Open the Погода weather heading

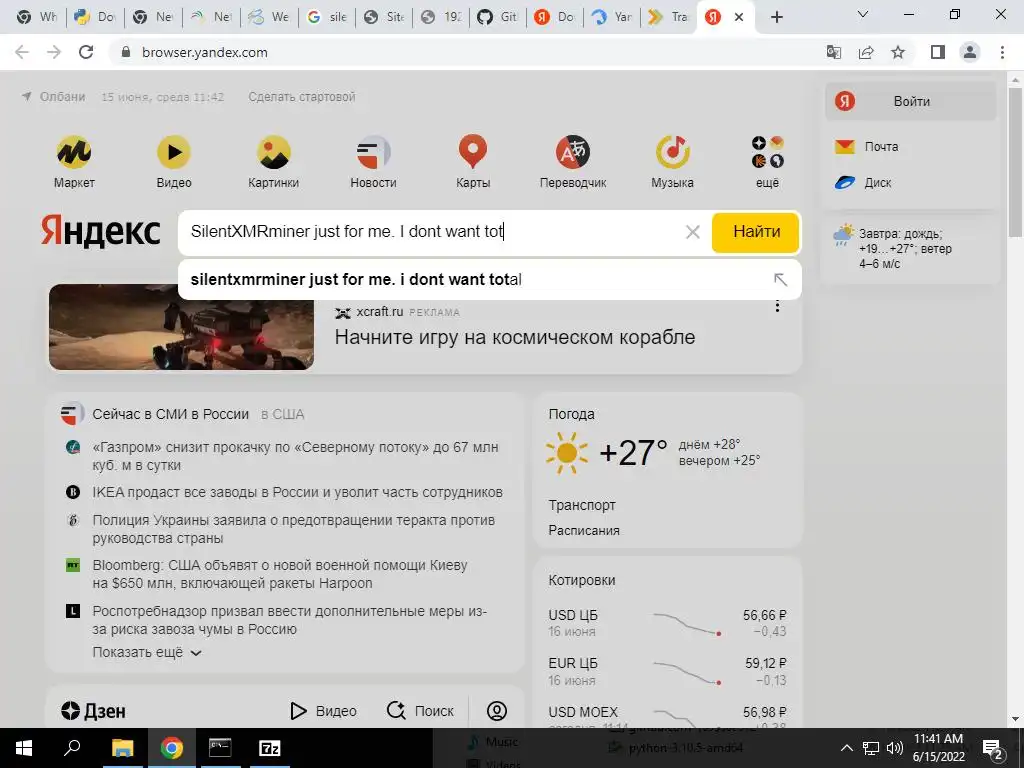(x=571, y=414)
